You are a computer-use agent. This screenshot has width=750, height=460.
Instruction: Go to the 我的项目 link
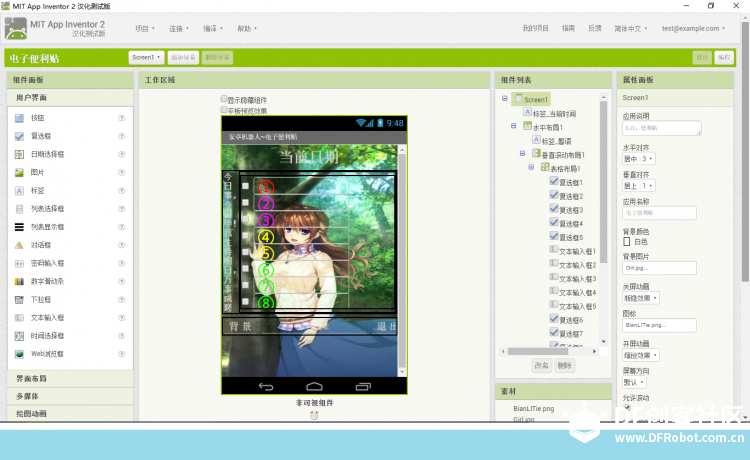535,29
